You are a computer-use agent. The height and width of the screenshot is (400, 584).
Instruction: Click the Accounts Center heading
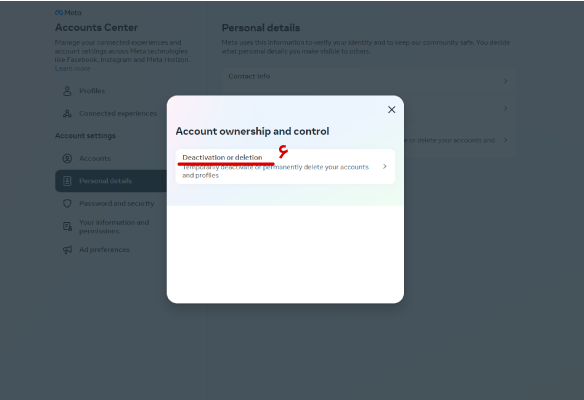[x=96, y=28]
